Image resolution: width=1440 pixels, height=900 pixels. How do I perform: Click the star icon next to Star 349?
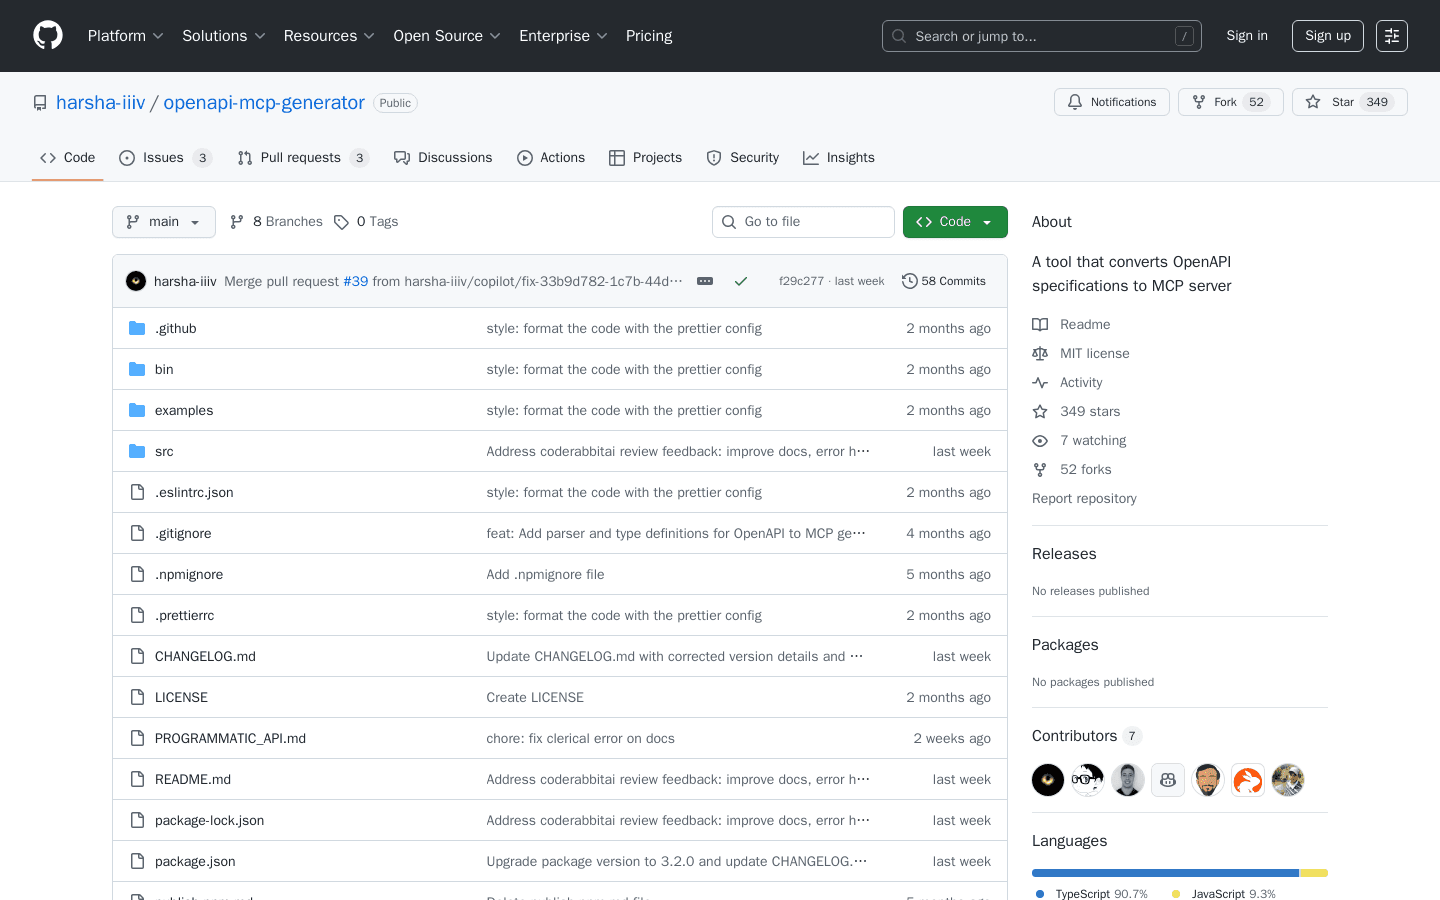point(1313,101)
